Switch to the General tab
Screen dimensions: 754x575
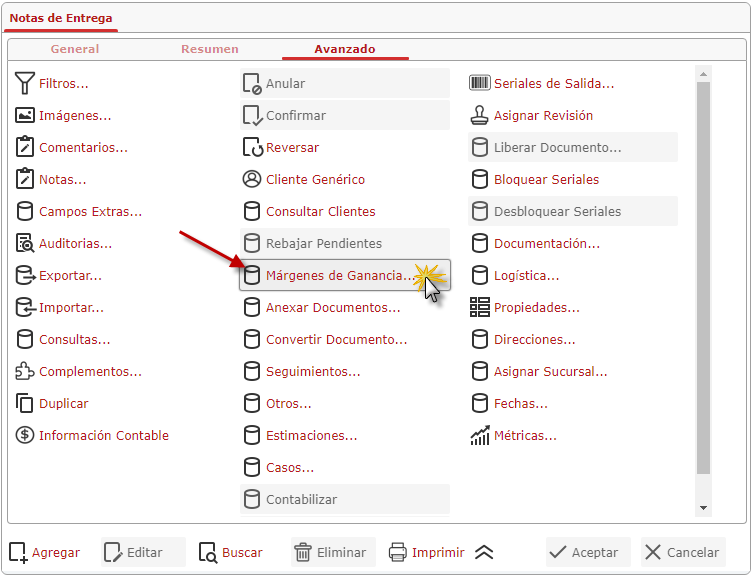point(75,49)
